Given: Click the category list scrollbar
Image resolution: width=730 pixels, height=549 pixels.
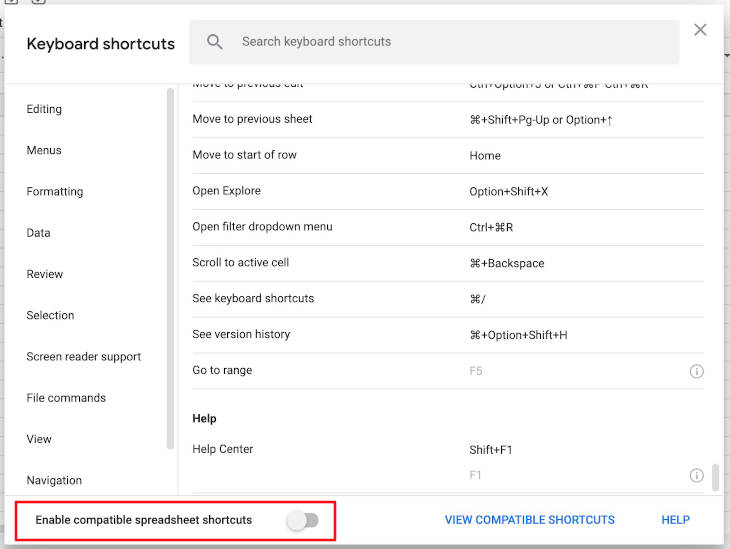Looking at the screenshot, I should click(170, 269).
